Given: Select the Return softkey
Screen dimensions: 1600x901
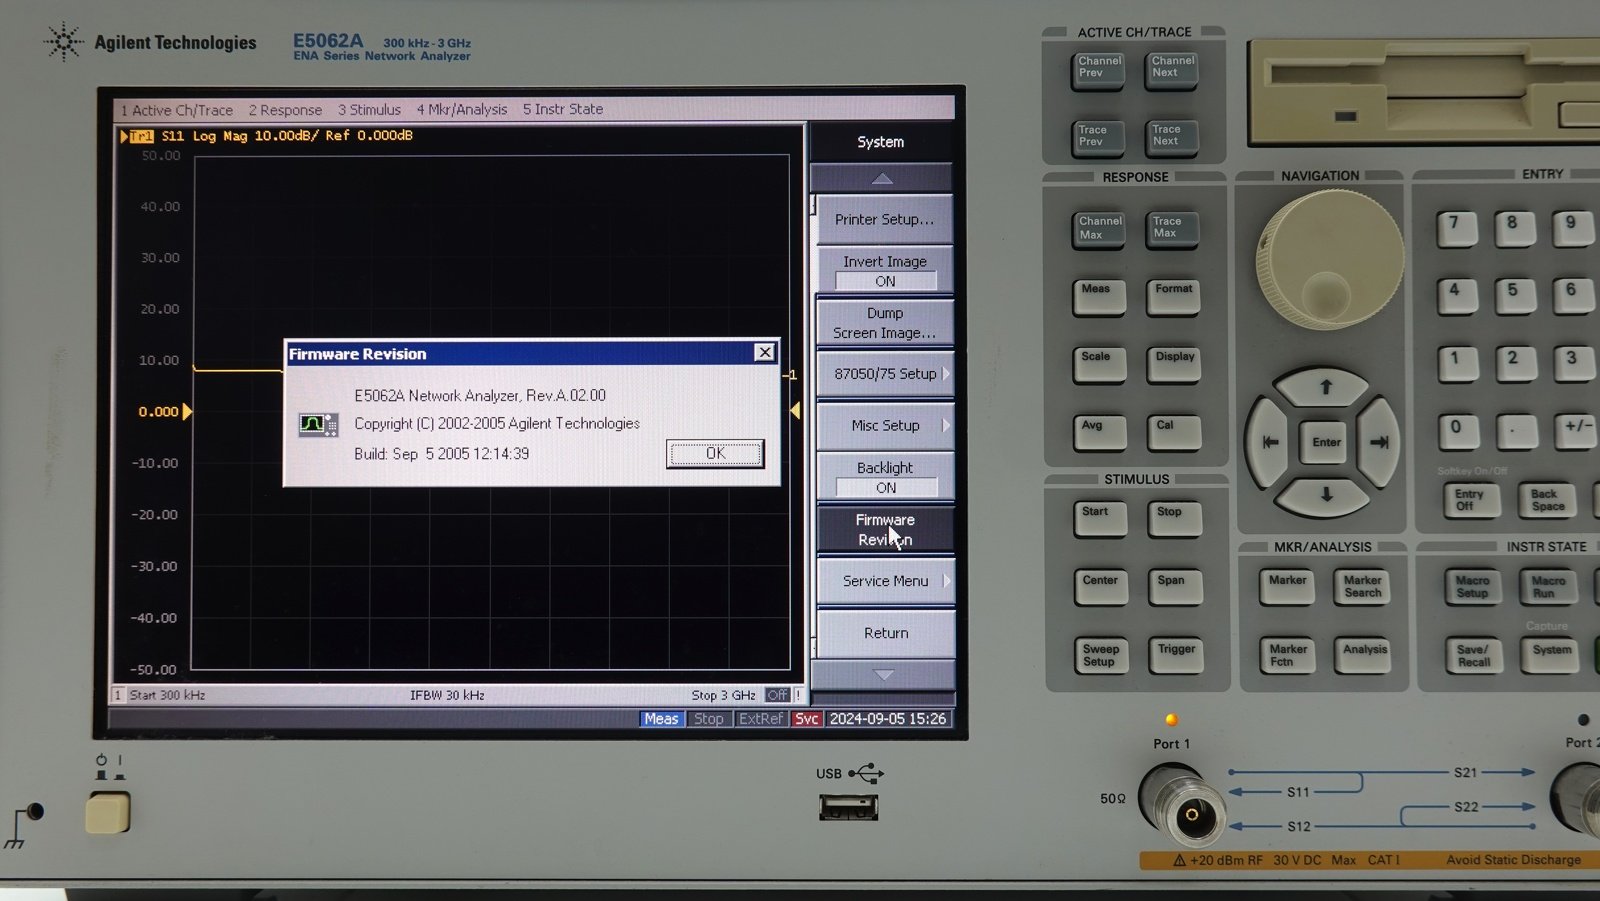Looking at the screenshot, I should pos(885,633).
